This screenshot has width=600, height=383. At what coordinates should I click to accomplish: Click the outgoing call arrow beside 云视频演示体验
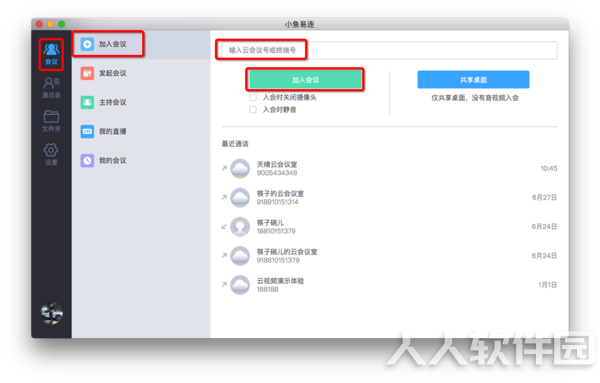coord(224,284)
